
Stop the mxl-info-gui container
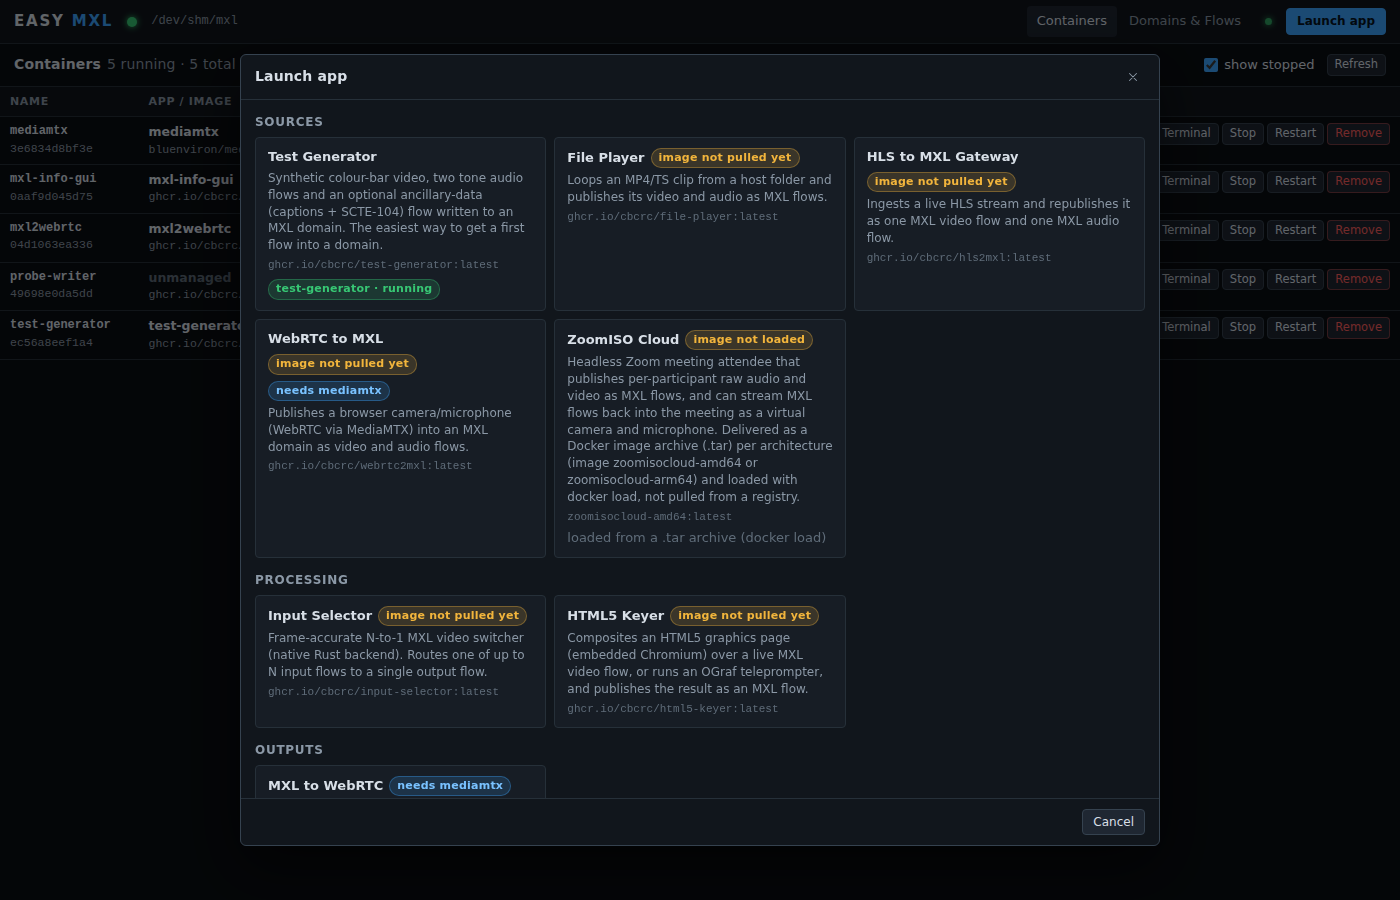(1243, 181)
